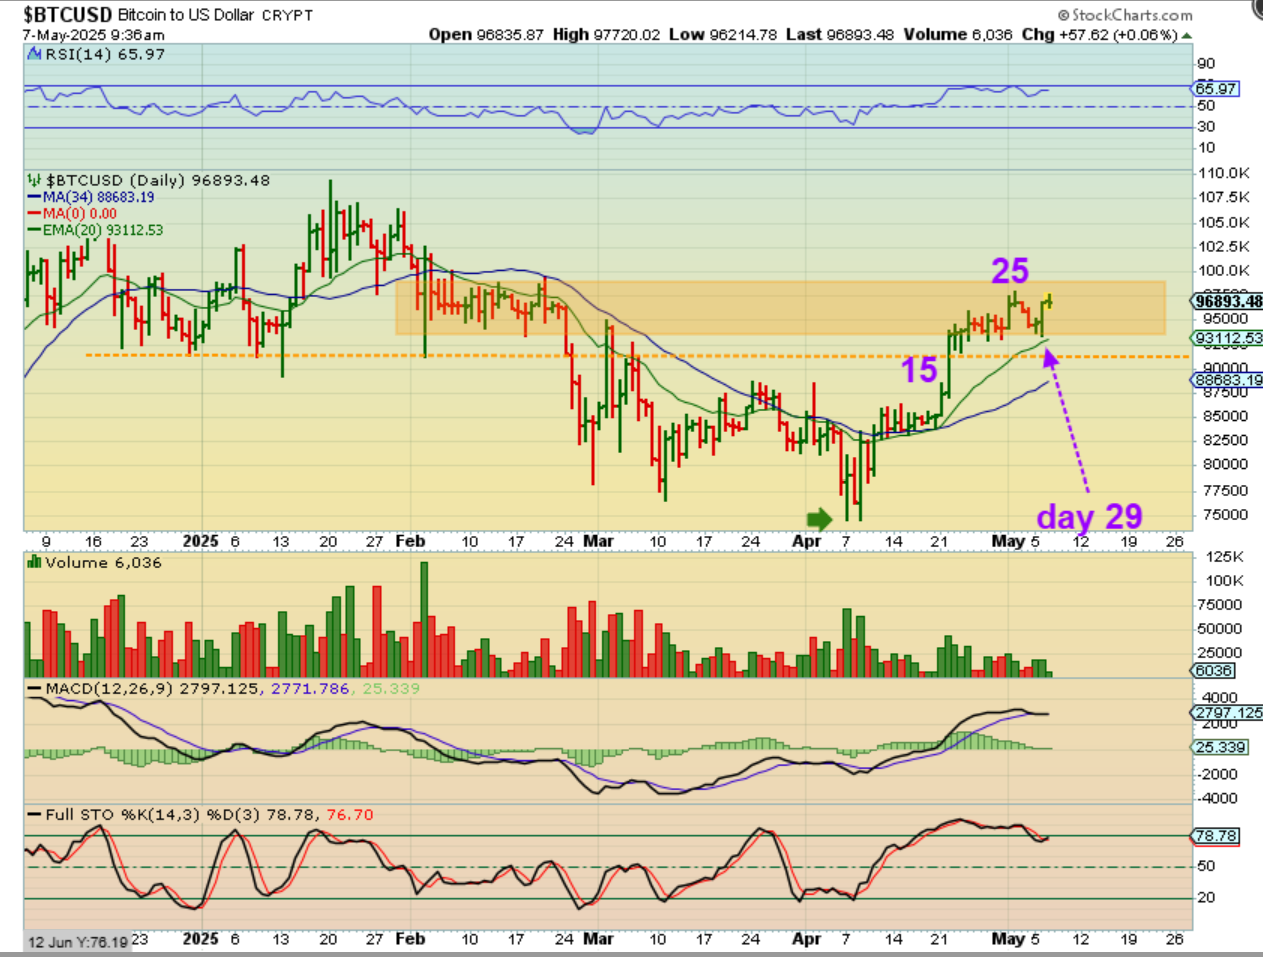This screenshot has height=957, width=1263.
Task: Click the 7-May-2025 9:36am timestamp
Action: point(94,35)
